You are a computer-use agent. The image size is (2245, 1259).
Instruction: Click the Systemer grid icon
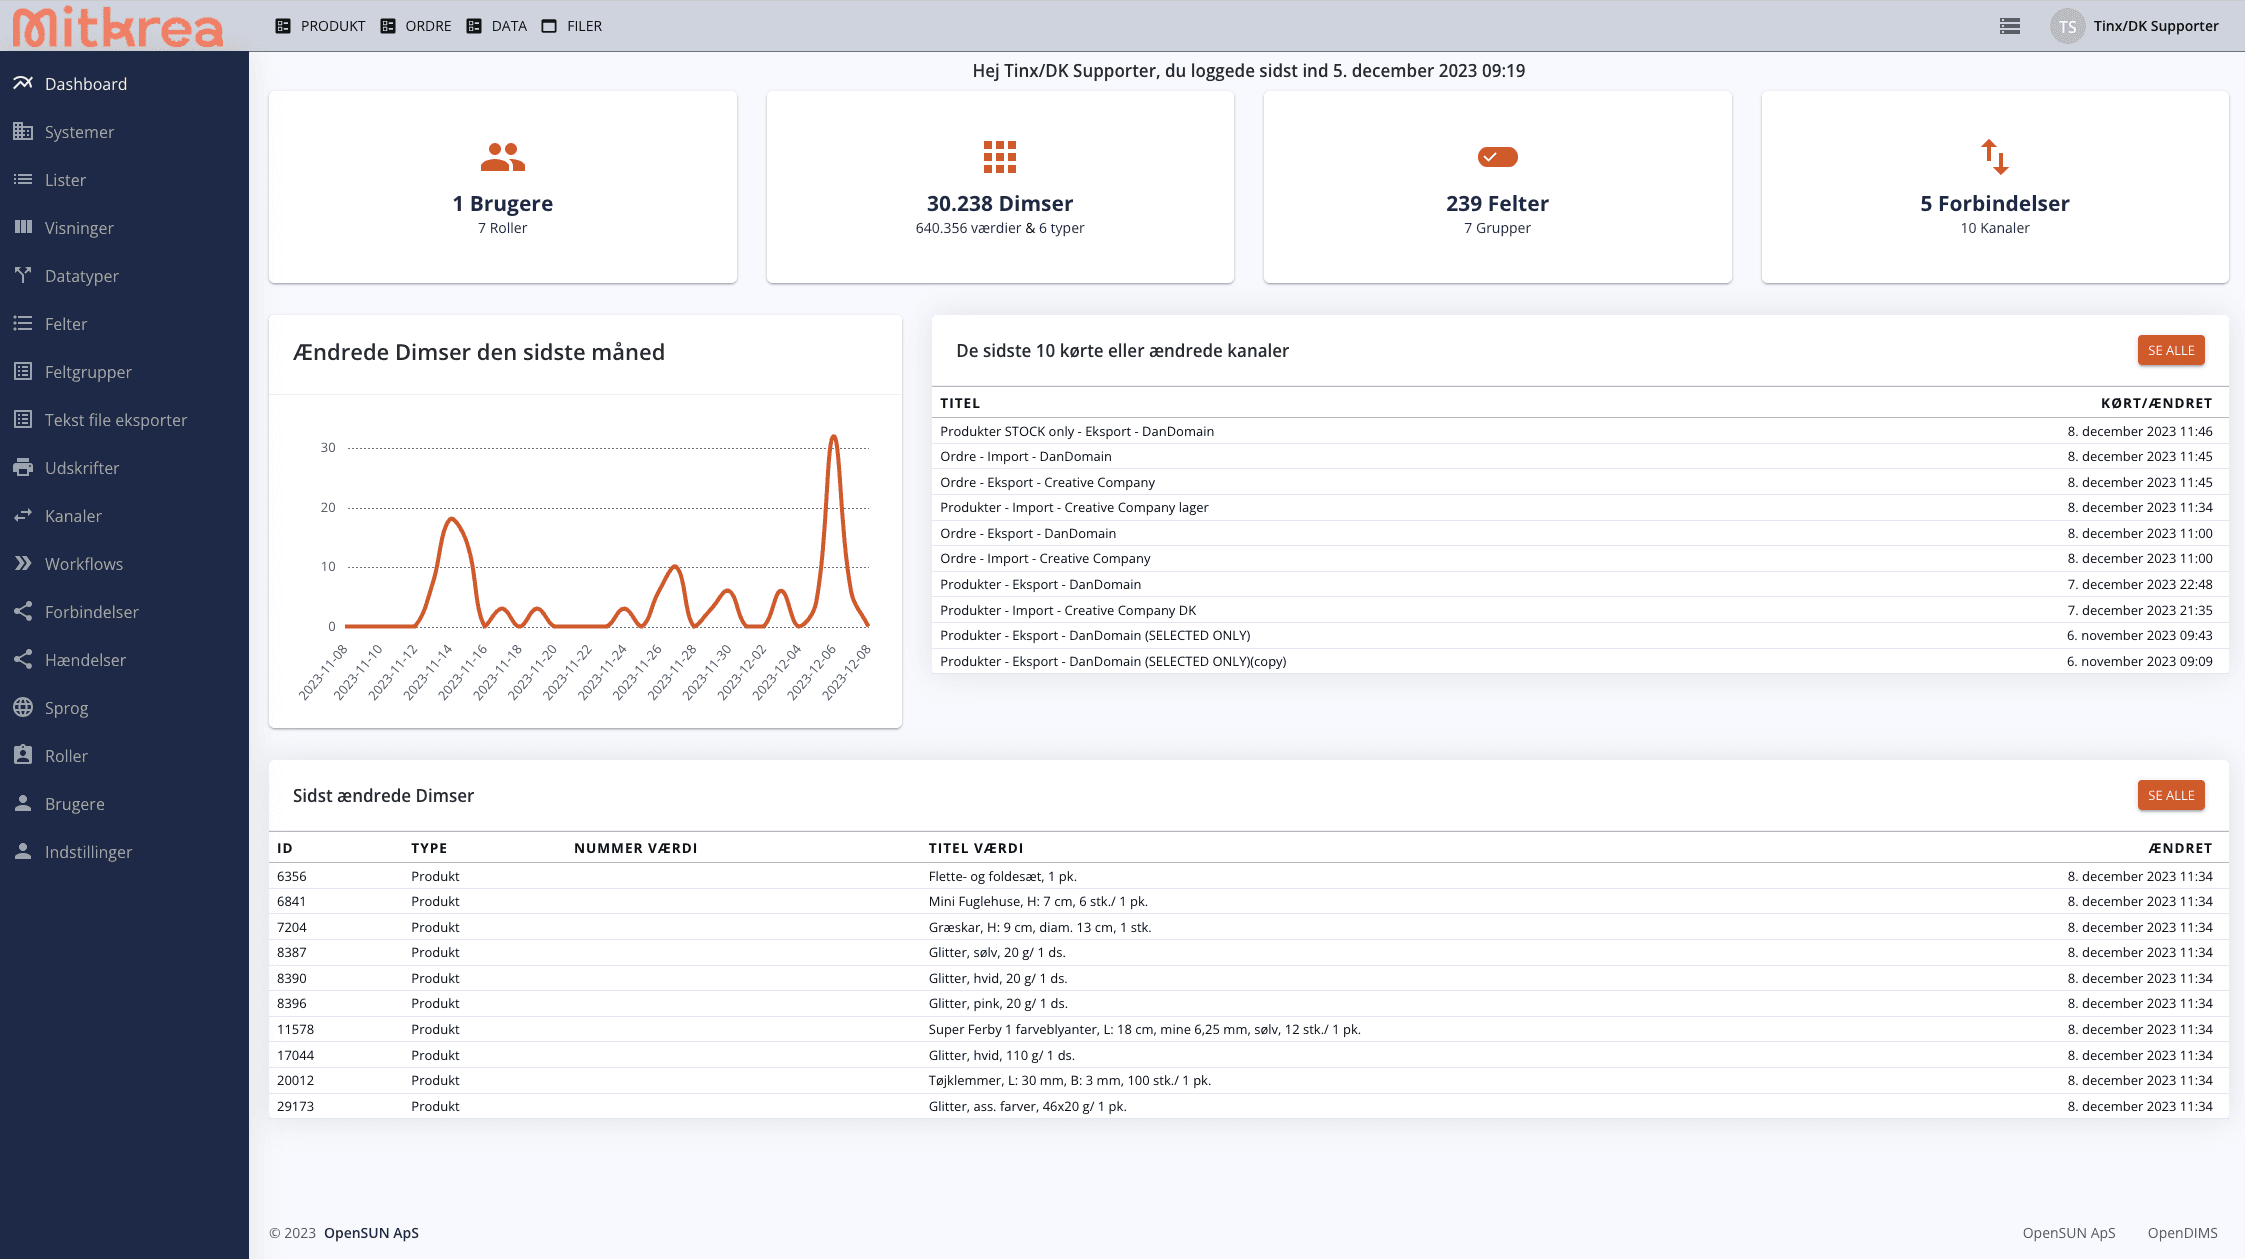pos(23,131)
